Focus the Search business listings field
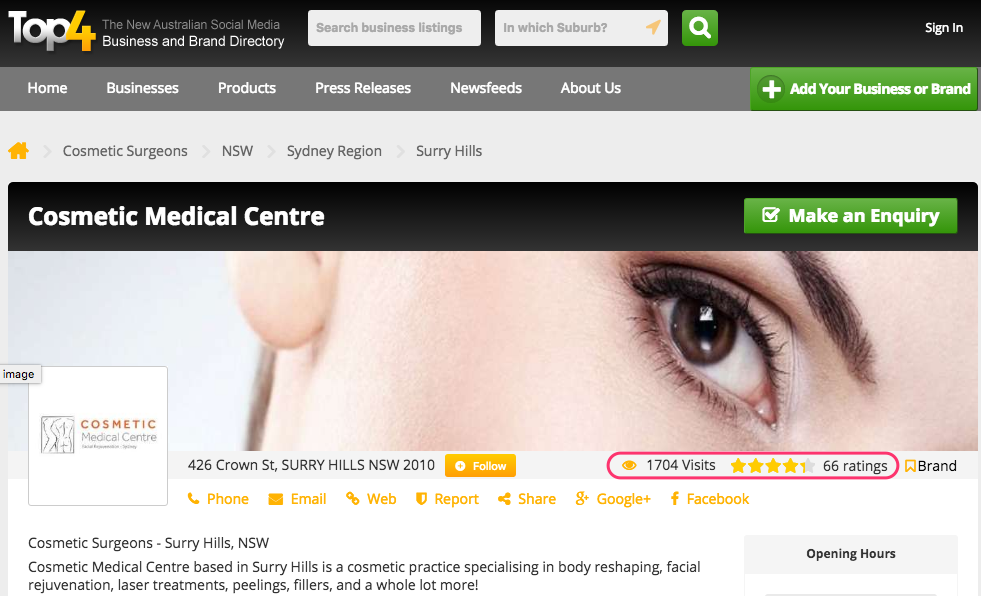 (394, 28)
